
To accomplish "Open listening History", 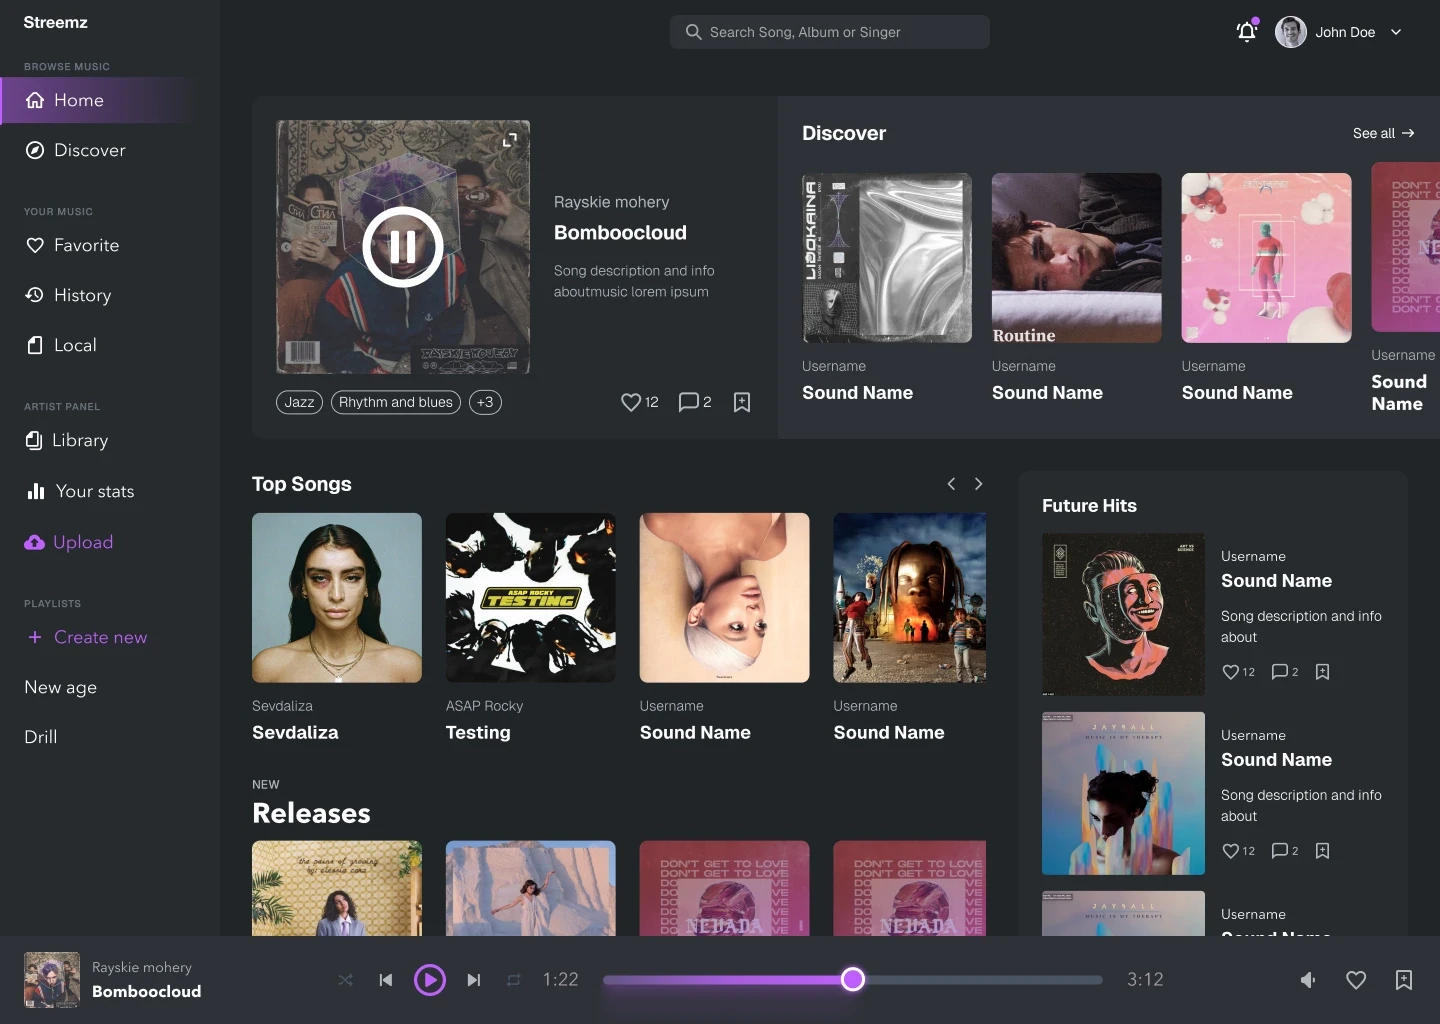I will click(68, 295).
